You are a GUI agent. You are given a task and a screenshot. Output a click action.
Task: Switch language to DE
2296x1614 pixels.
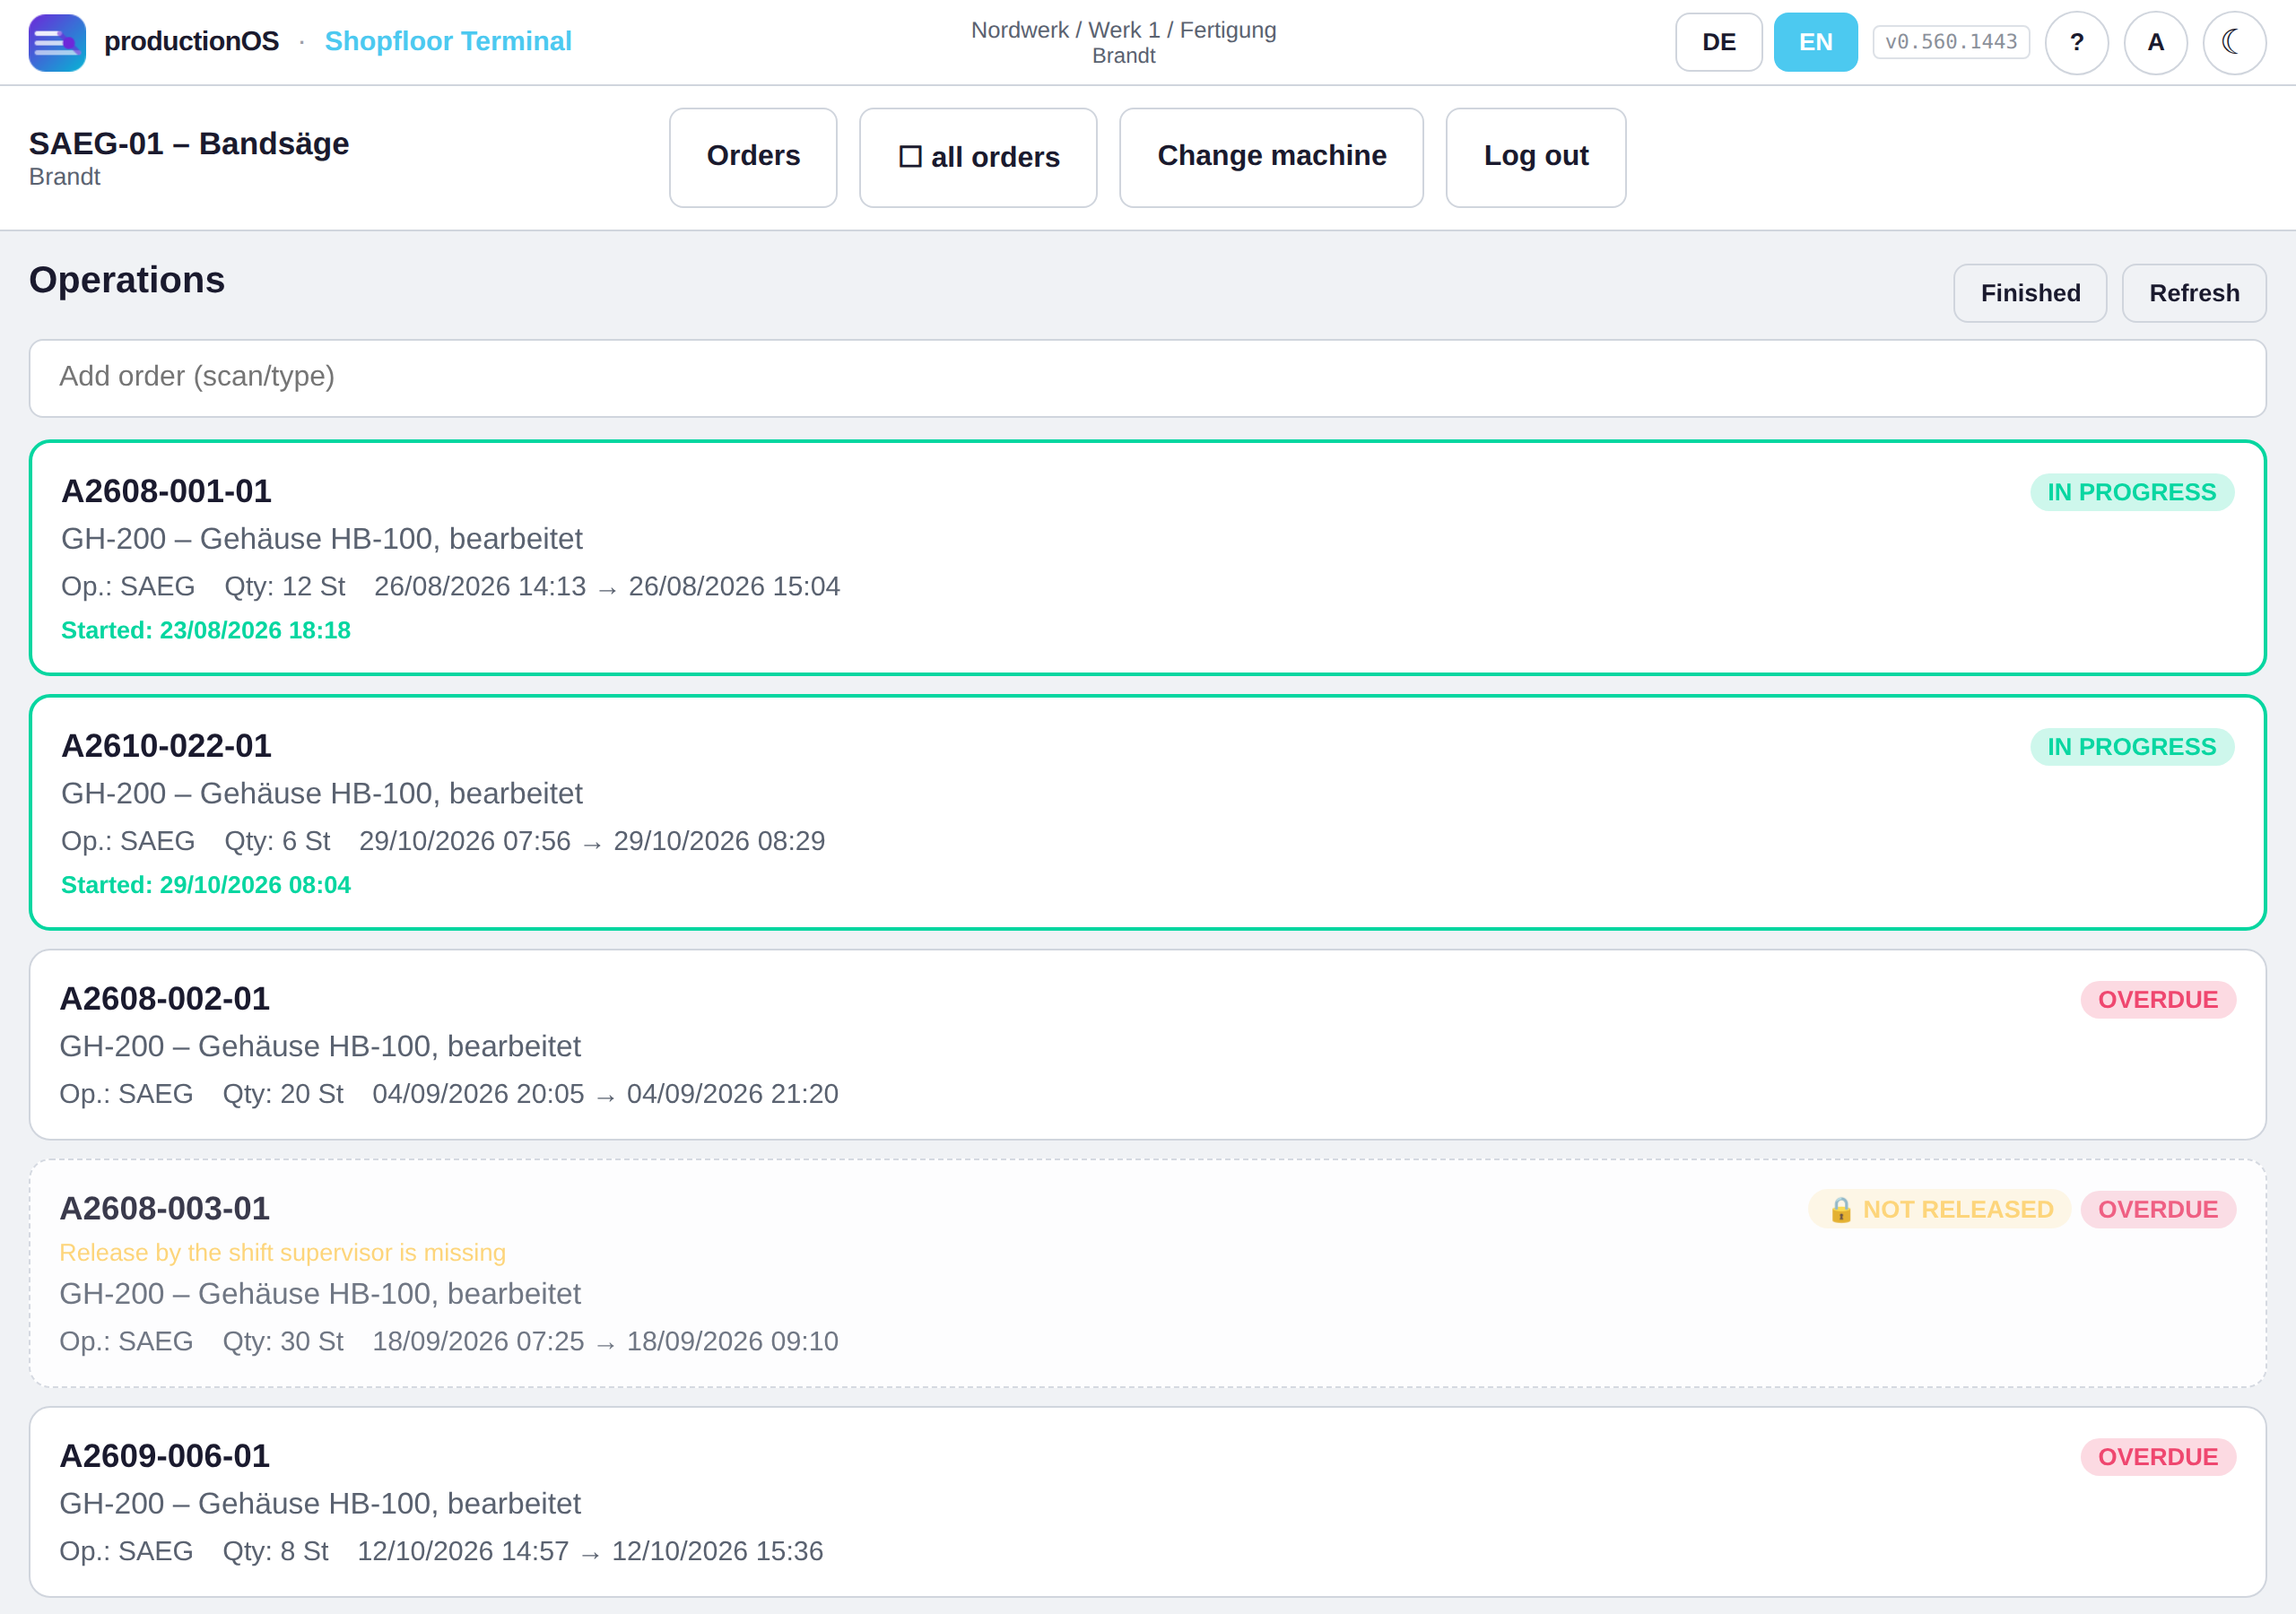pos(1719,42)
